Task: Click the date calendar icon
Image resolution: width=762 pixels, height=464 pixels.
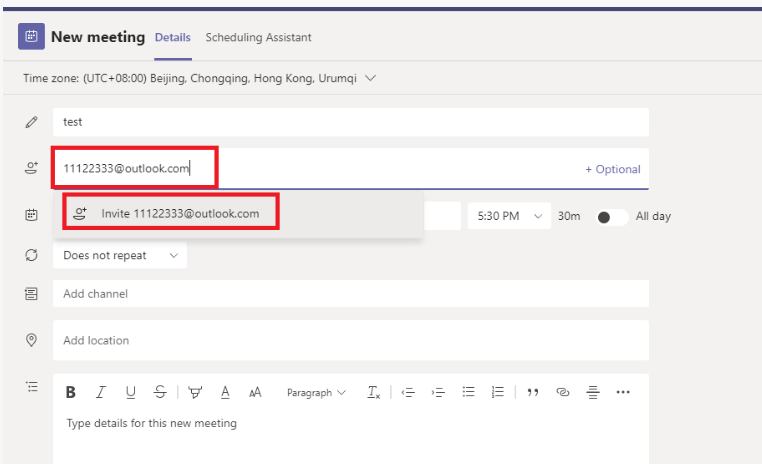Action: [32, 215]
